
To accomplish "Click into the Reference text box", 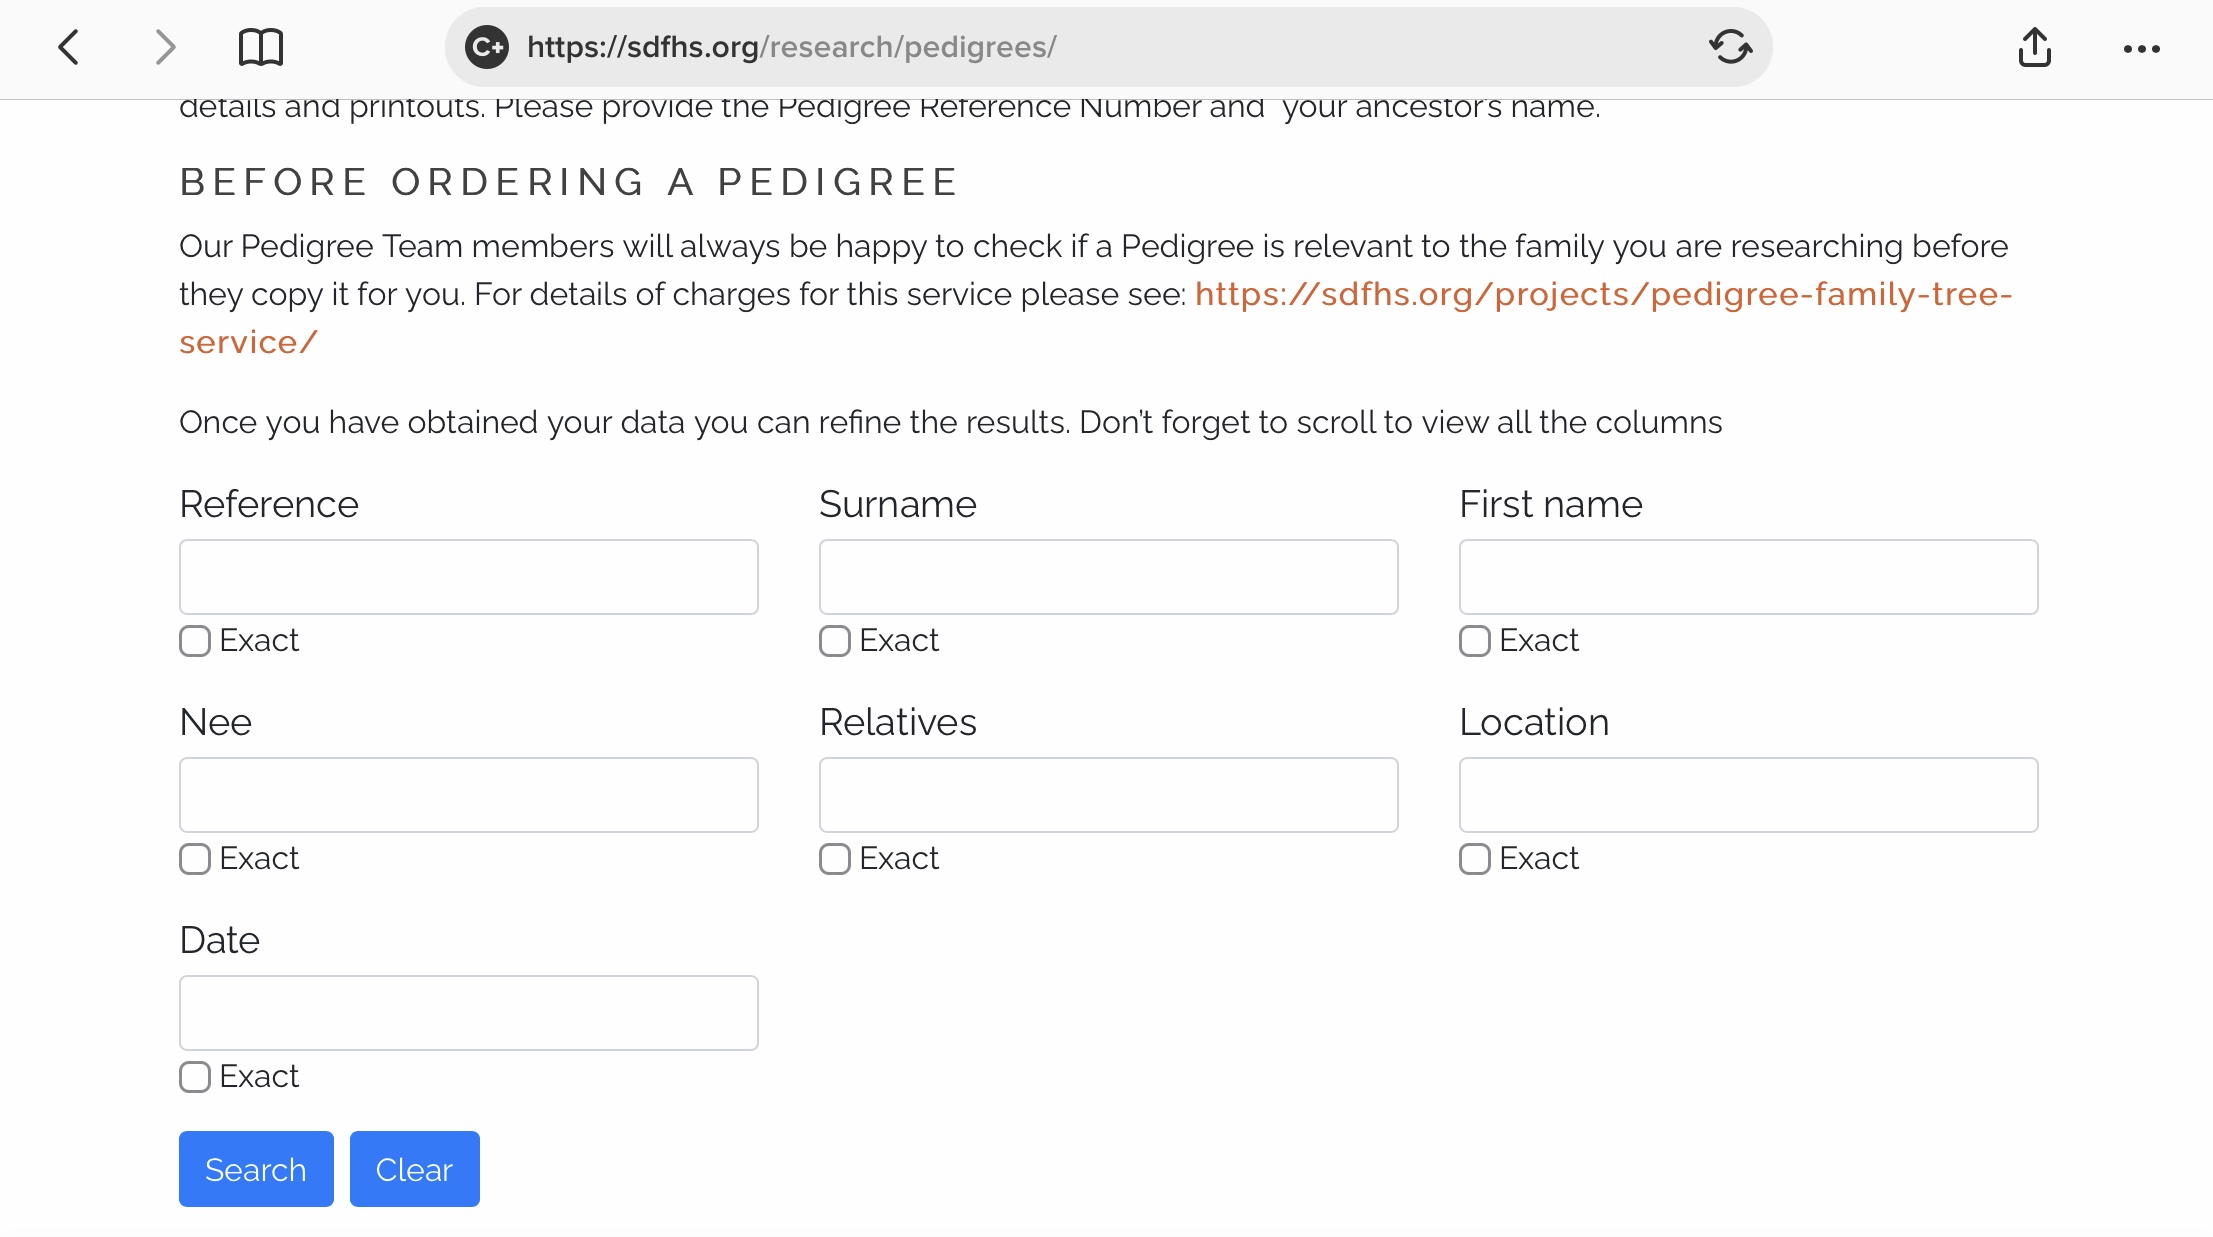I will click(468, 577).
